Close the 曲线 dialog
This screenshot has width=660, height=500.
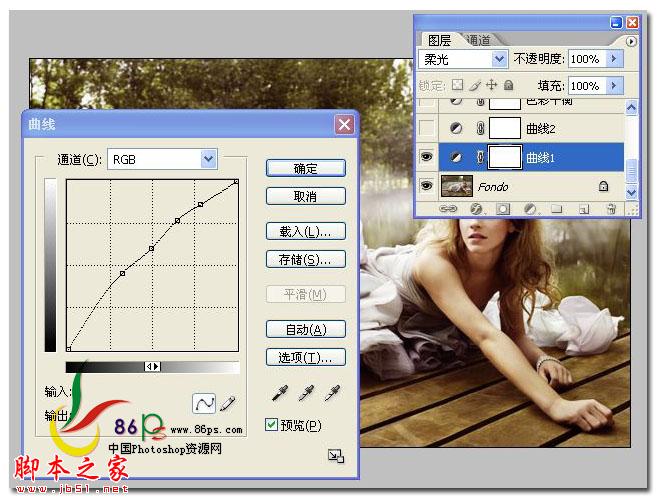(344, 125)
